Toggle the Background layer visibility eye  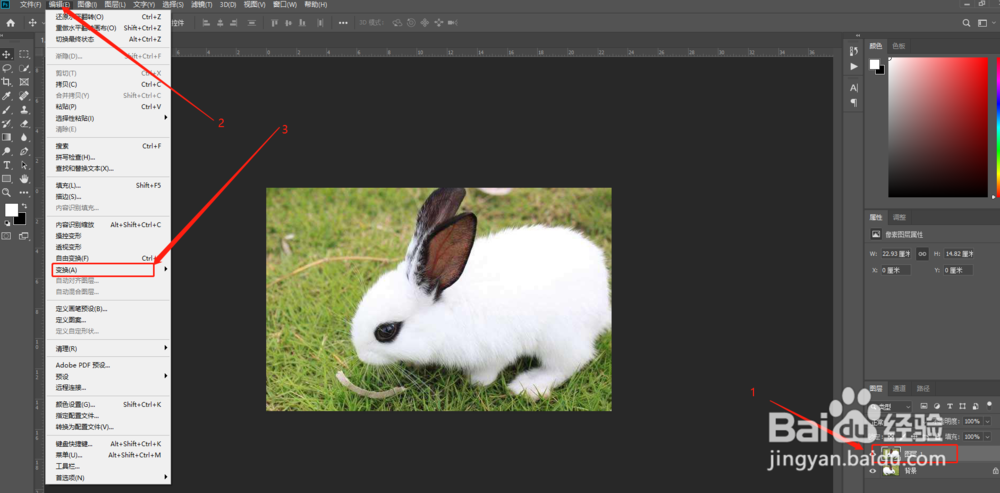click(x=874, y=471)
